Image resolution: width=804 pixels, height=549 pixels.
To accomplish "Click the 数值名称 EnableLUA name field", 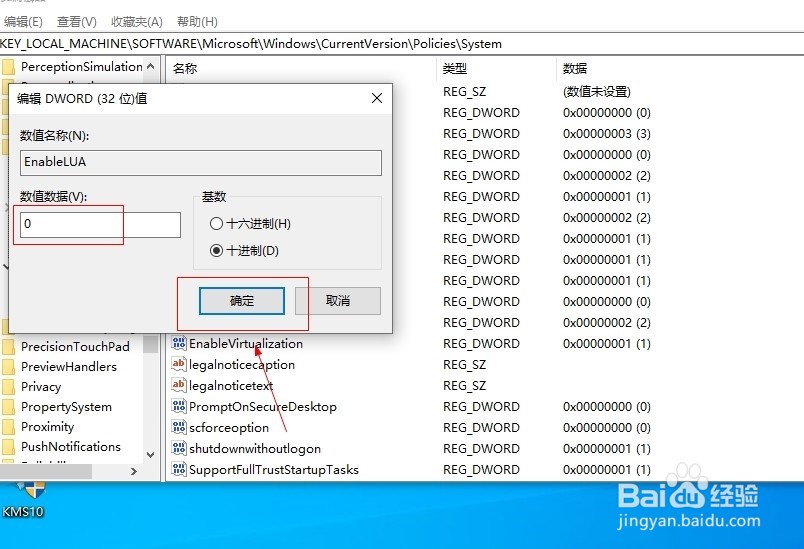I will pos(201,162).
